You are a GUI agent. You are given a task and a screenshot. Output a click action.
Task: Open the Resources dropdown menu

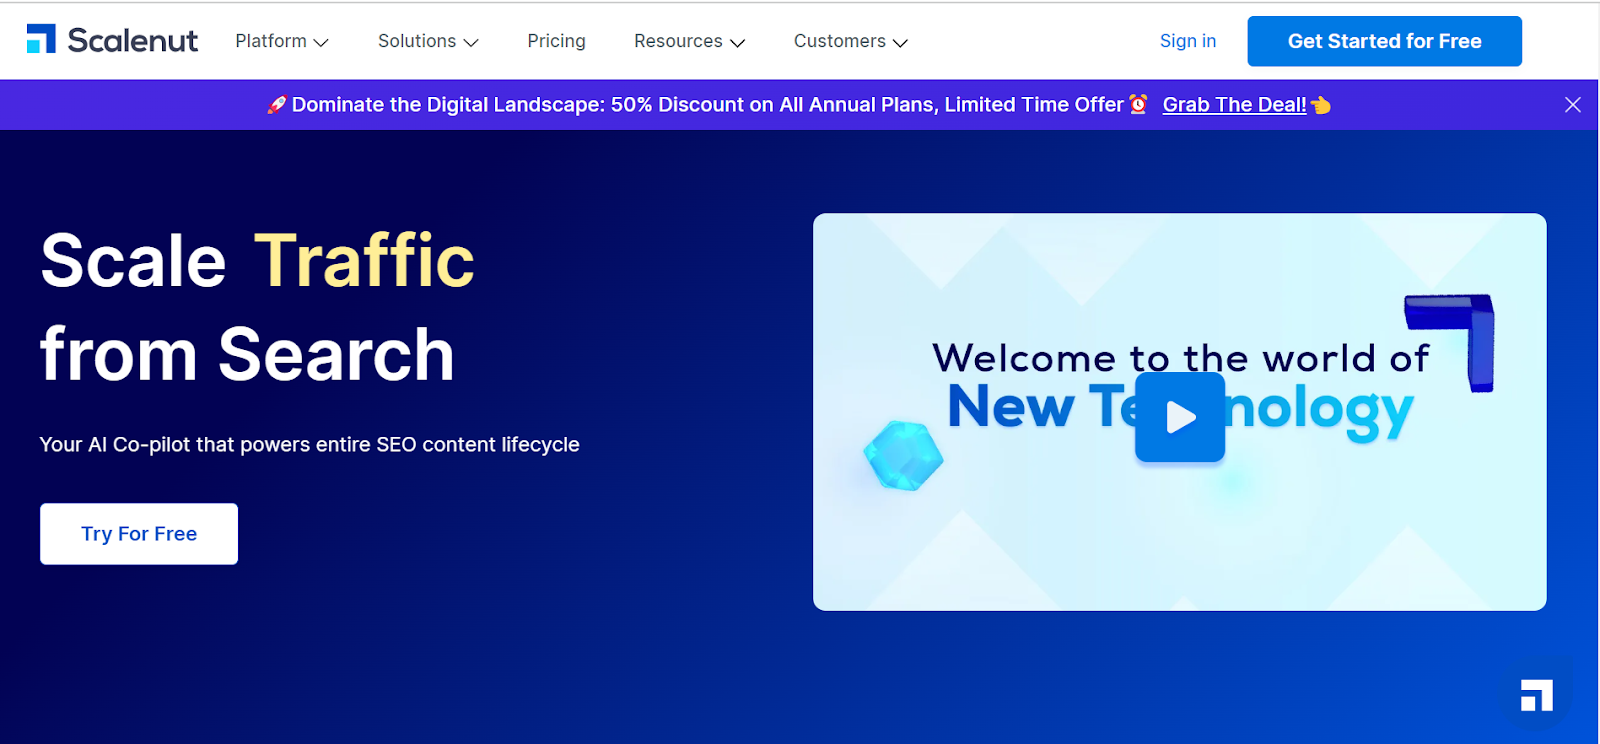(x=690, y=41)
